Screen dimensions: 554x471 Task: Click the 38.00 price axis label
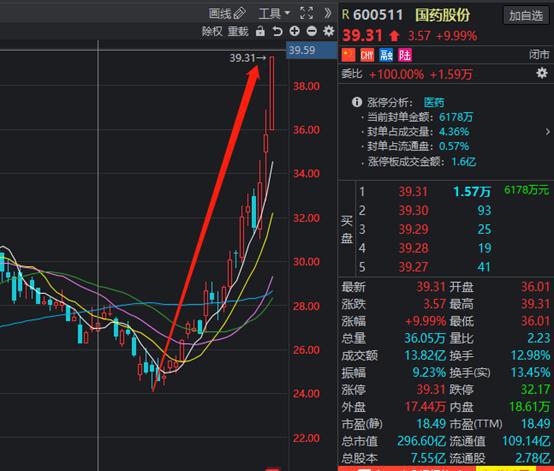(x=306, y=86)
